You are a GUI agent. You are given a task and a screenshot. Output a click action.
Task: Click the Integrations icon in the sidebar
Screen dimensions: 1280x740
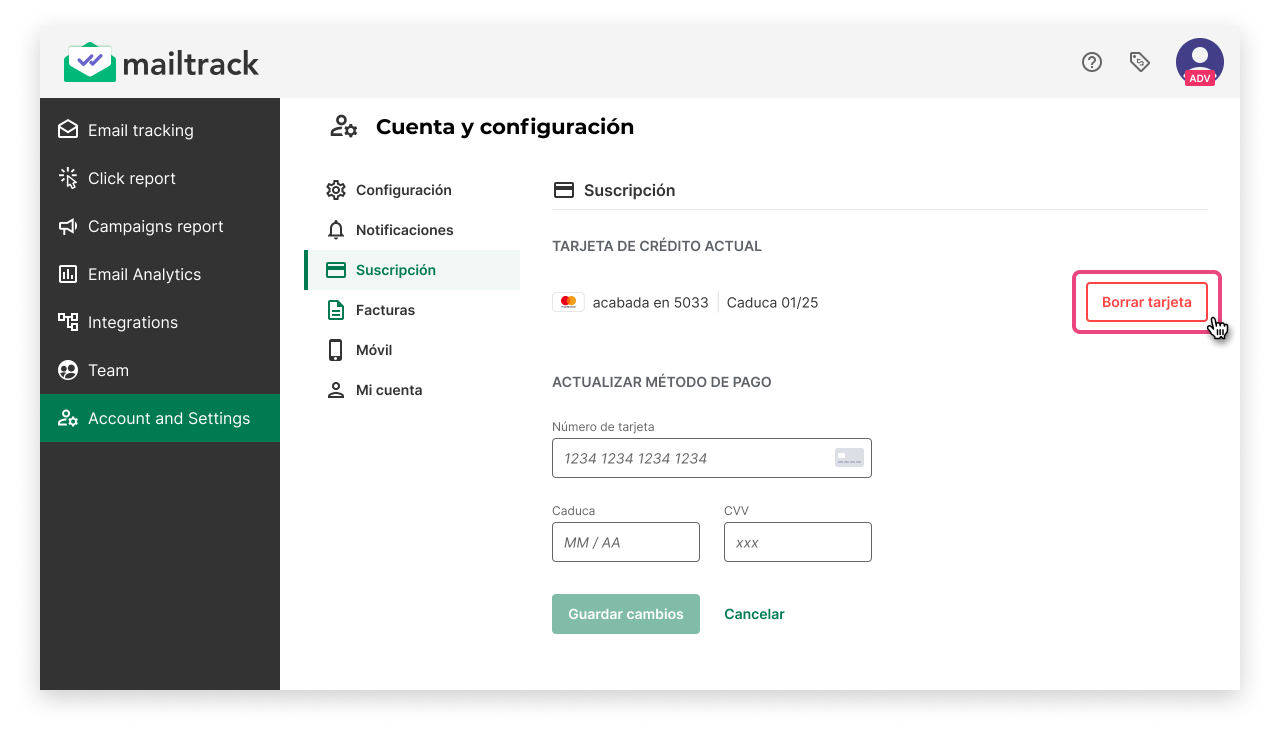[x=67, y=322]
